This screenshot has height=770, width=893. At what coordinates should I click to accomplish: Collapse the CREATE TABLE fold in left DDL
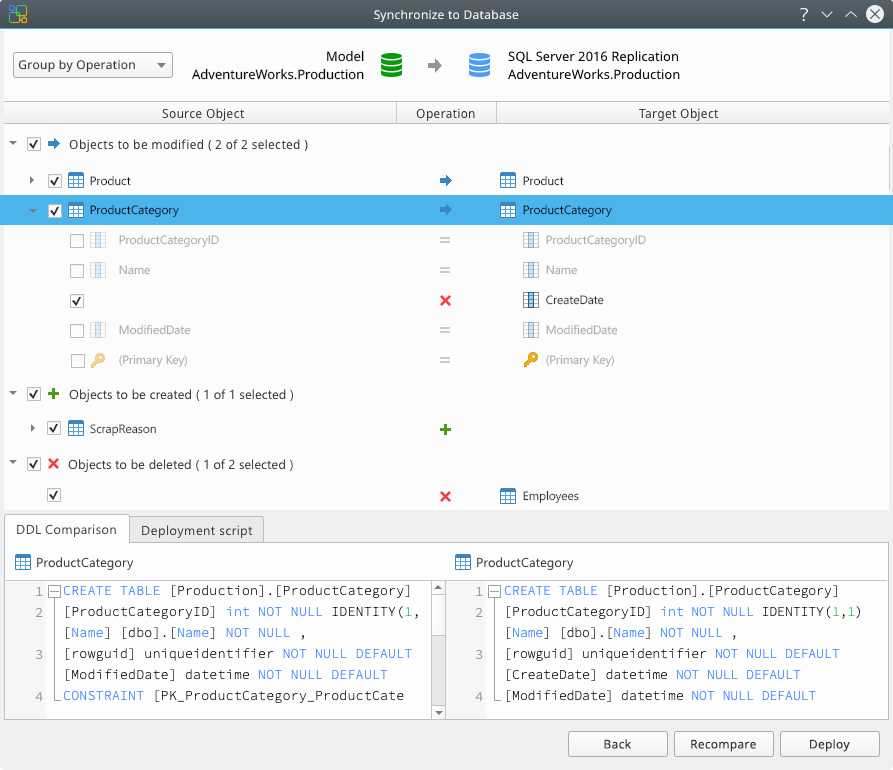pyautogui.click(x=55, y=591)
